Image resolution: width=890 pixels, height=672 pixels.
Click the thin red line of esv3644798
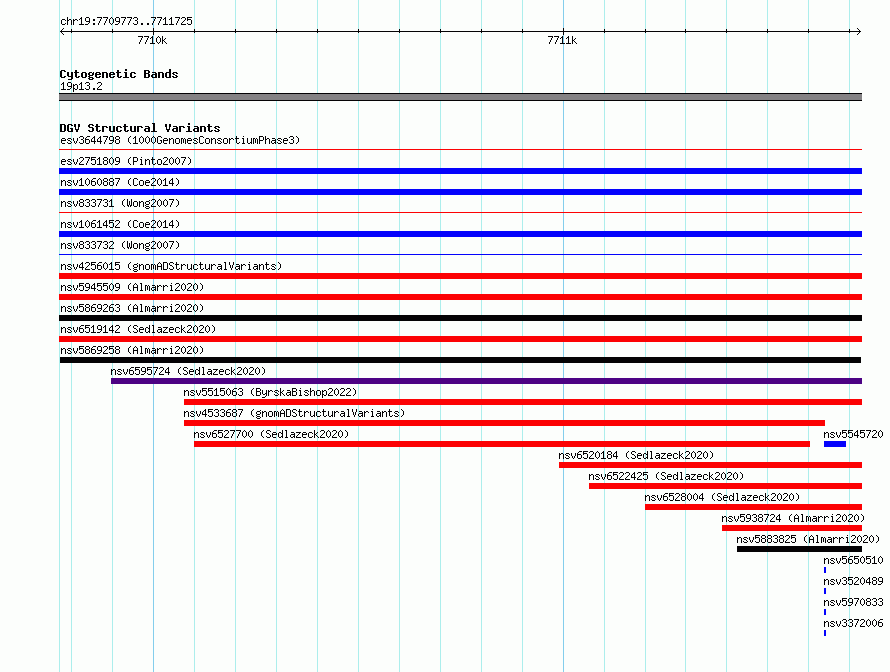pyautogui.click(x=460, y=150)
